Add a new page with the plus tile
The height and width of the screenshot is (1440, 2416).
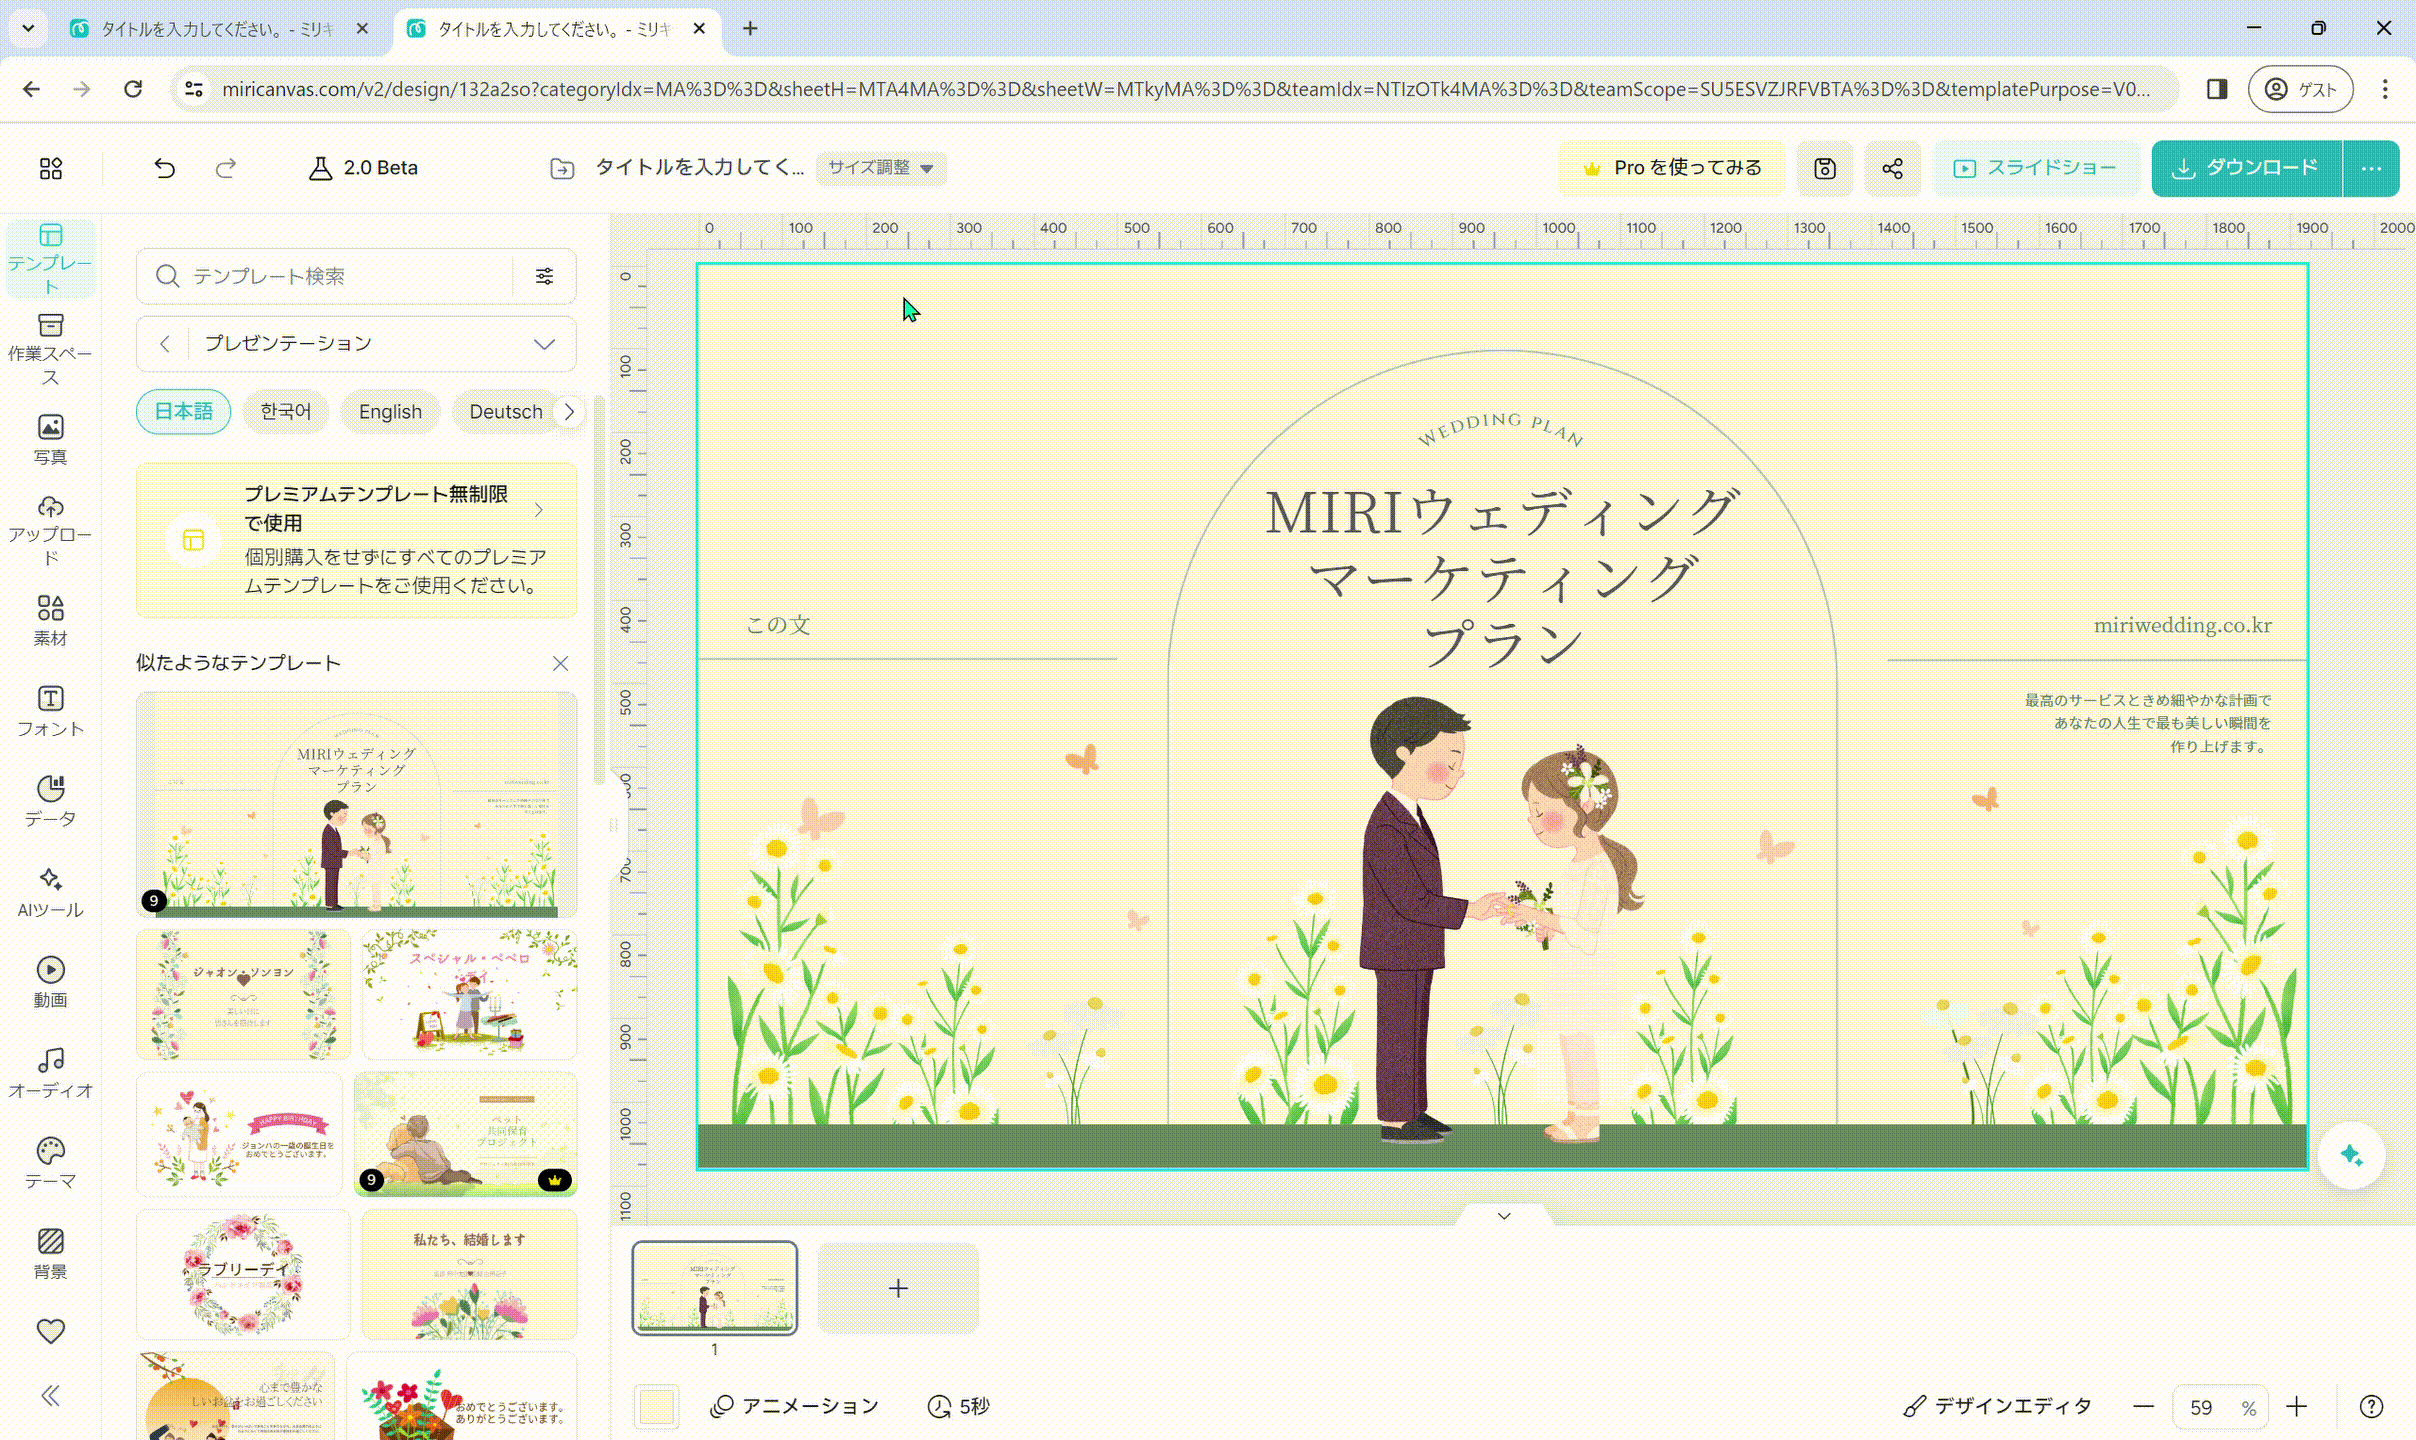click(897, 1288)
